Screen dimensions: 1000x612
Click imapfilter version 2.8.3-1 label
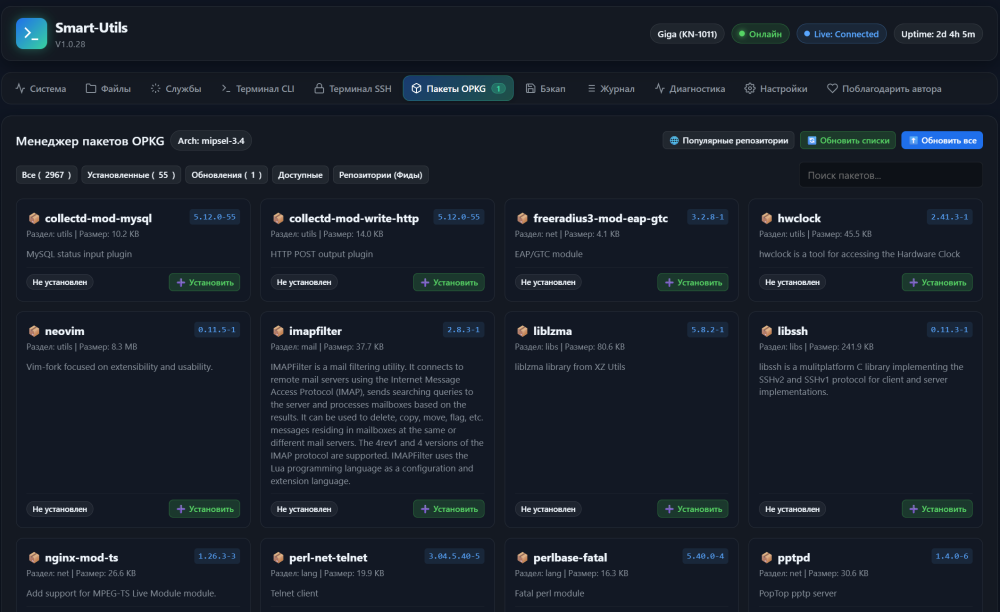464,330
